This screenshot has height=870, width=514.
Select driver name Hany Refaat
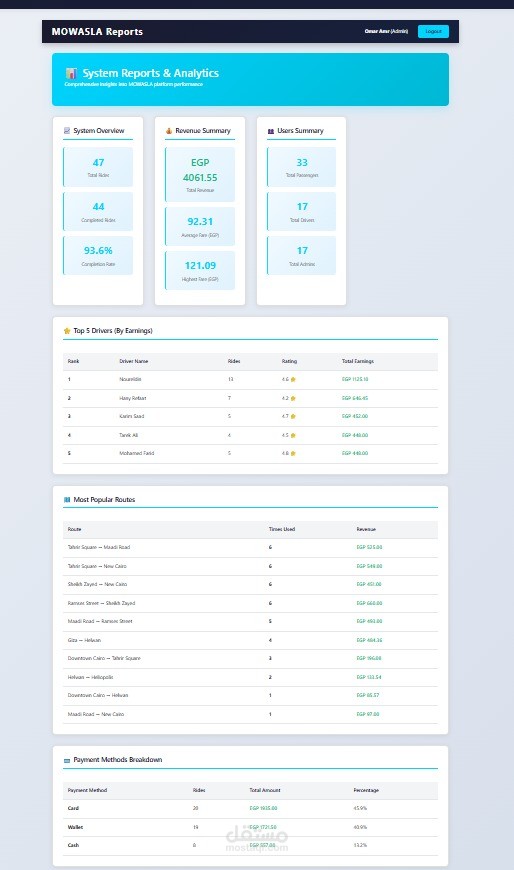(133, 398)
